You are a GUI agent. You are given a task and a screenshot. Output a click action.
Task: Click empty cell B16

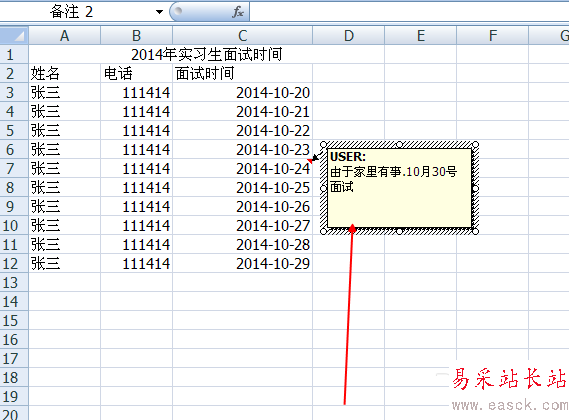136,339
